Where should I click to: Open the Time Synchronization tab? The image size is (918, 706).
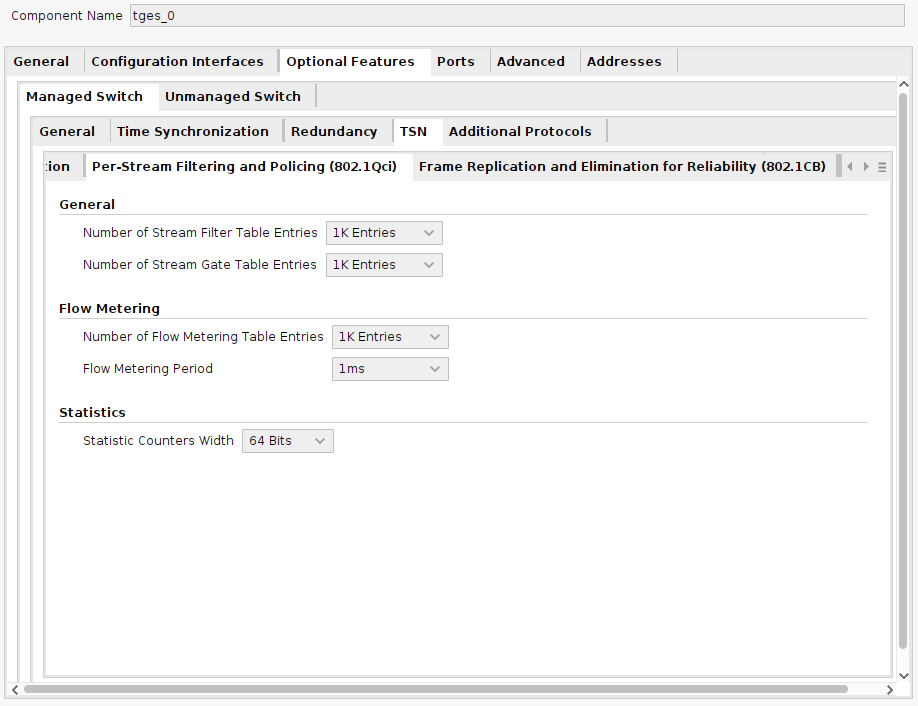click(193, 132)
